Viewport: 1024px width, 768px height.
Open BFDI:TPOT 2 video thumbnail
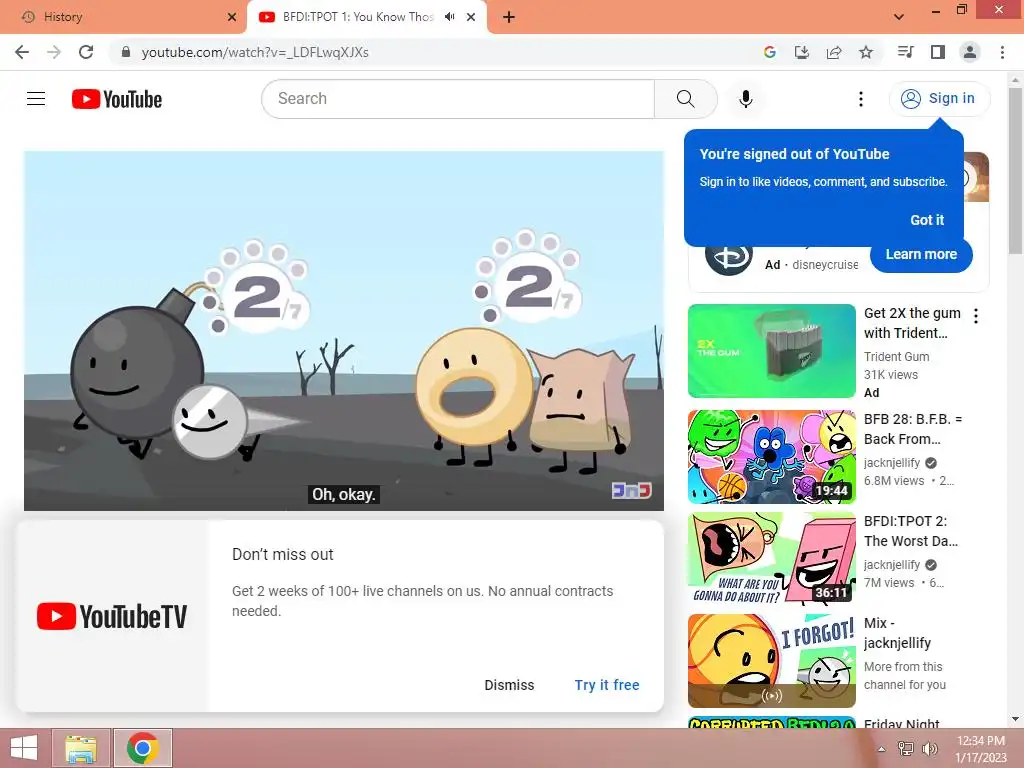click(x=771, y=558)
